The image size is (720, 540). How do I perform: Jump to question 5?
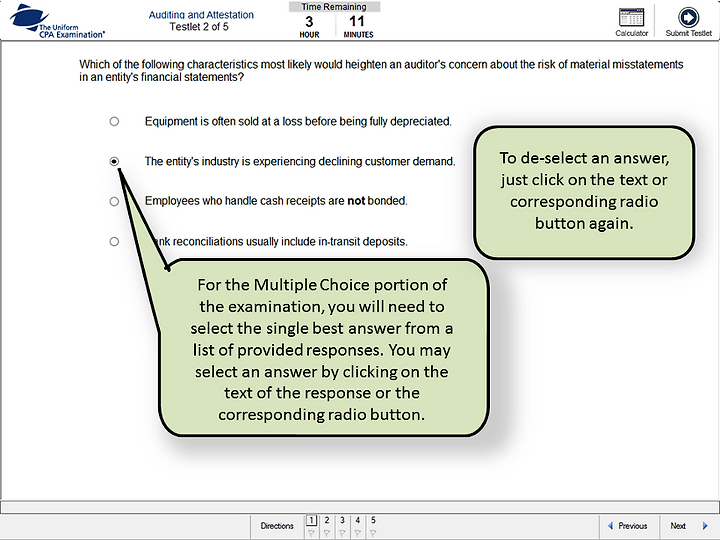click(373, 520)
